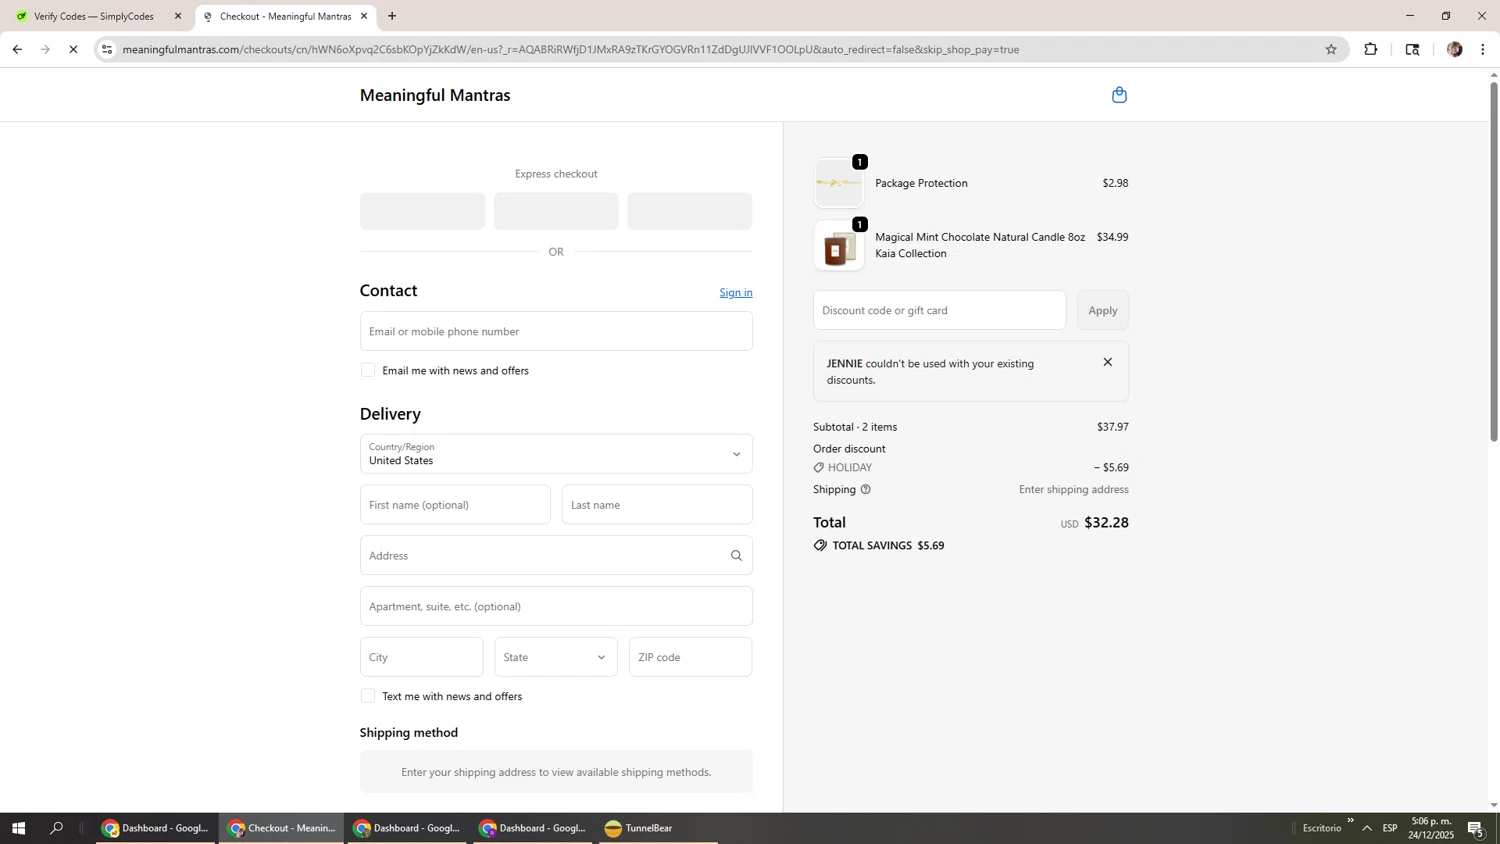Click the browser back arrow
Image resolution: width=1500 pixels, height=844 pixels.
[17, 49]
